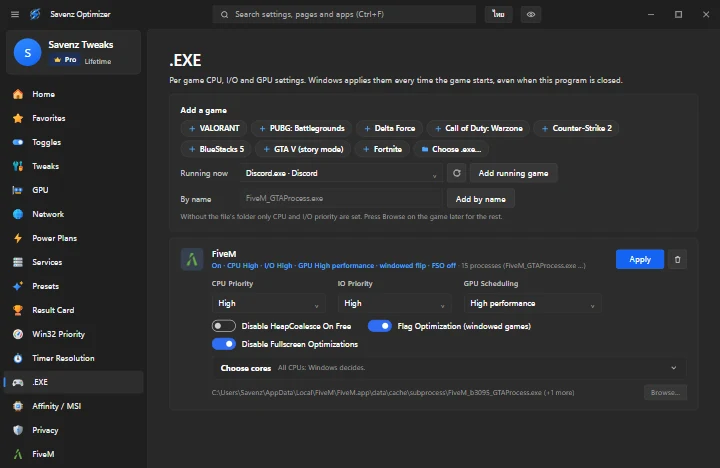Image resolution: width=720 pixels, height=468 pixels.
Task: Click the Win32 Priority gauge icon
Action: pyautogui.click(x=18, y=334)
